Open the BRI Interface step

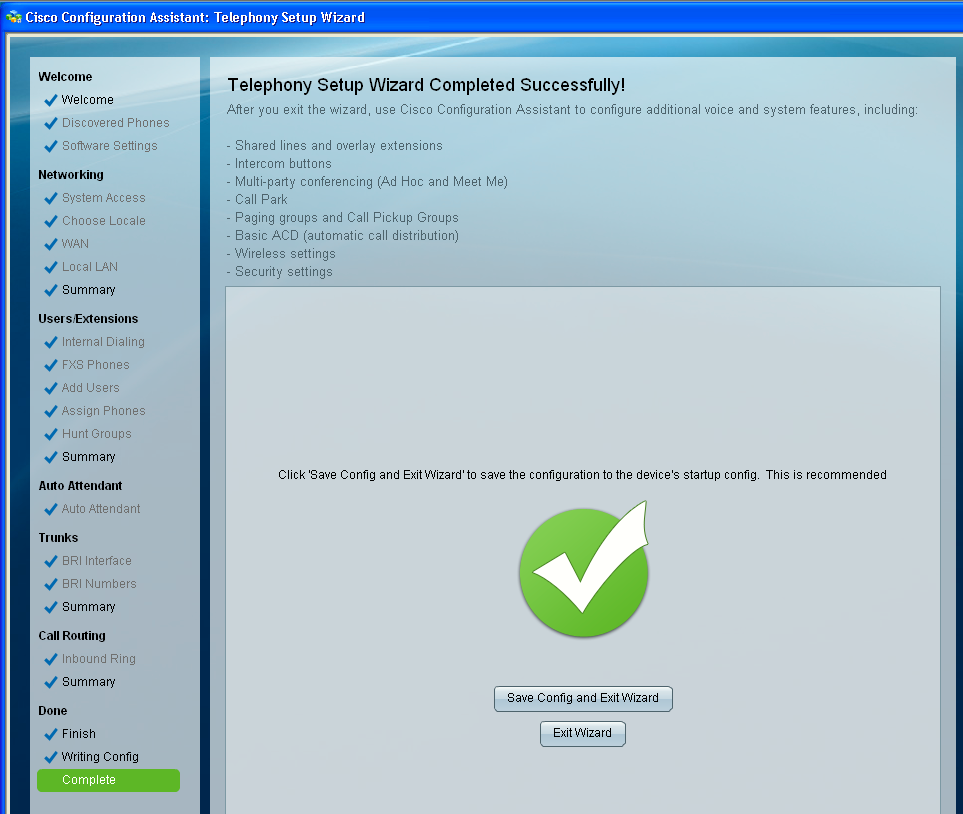tap(96, 561)
